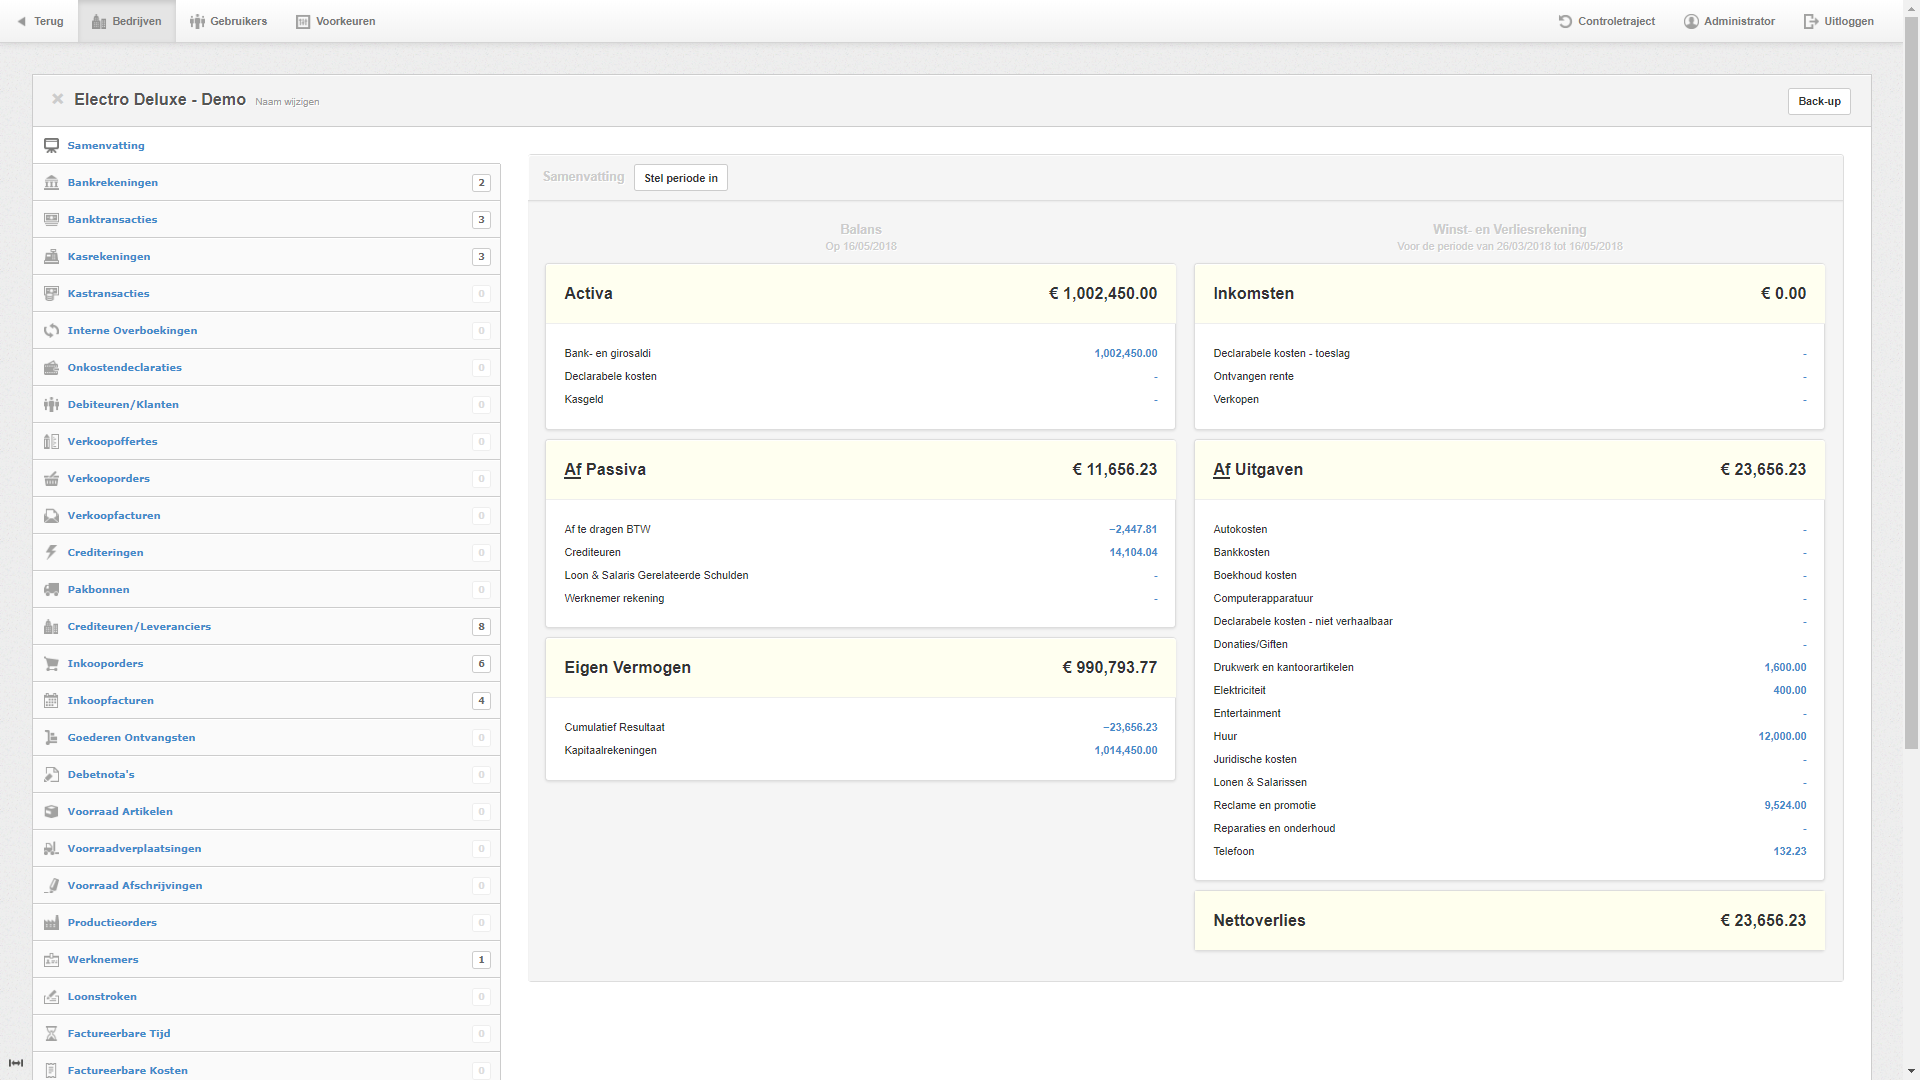Select the Nettoverlies total row
Screen dimensions: 1920x1080
click(1509, 921)
